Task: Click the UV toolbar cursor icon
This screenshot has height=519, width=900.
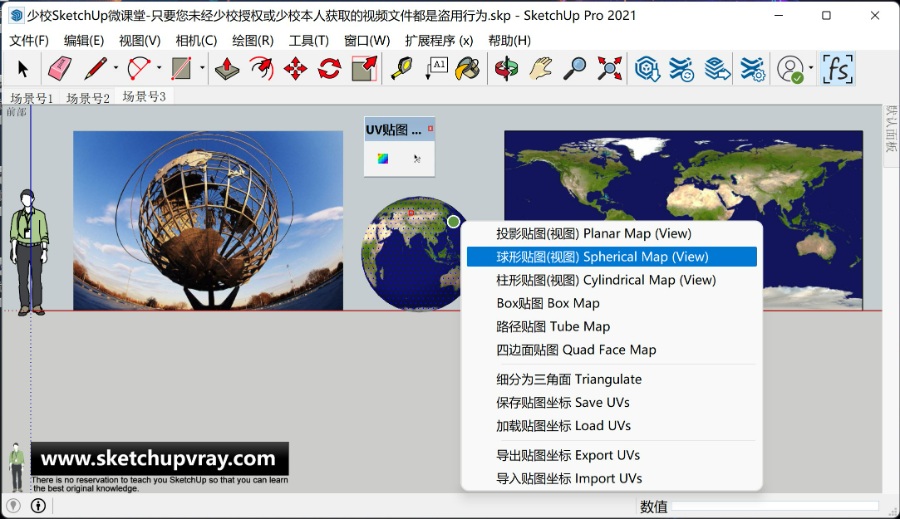Action: coord(417,158)
